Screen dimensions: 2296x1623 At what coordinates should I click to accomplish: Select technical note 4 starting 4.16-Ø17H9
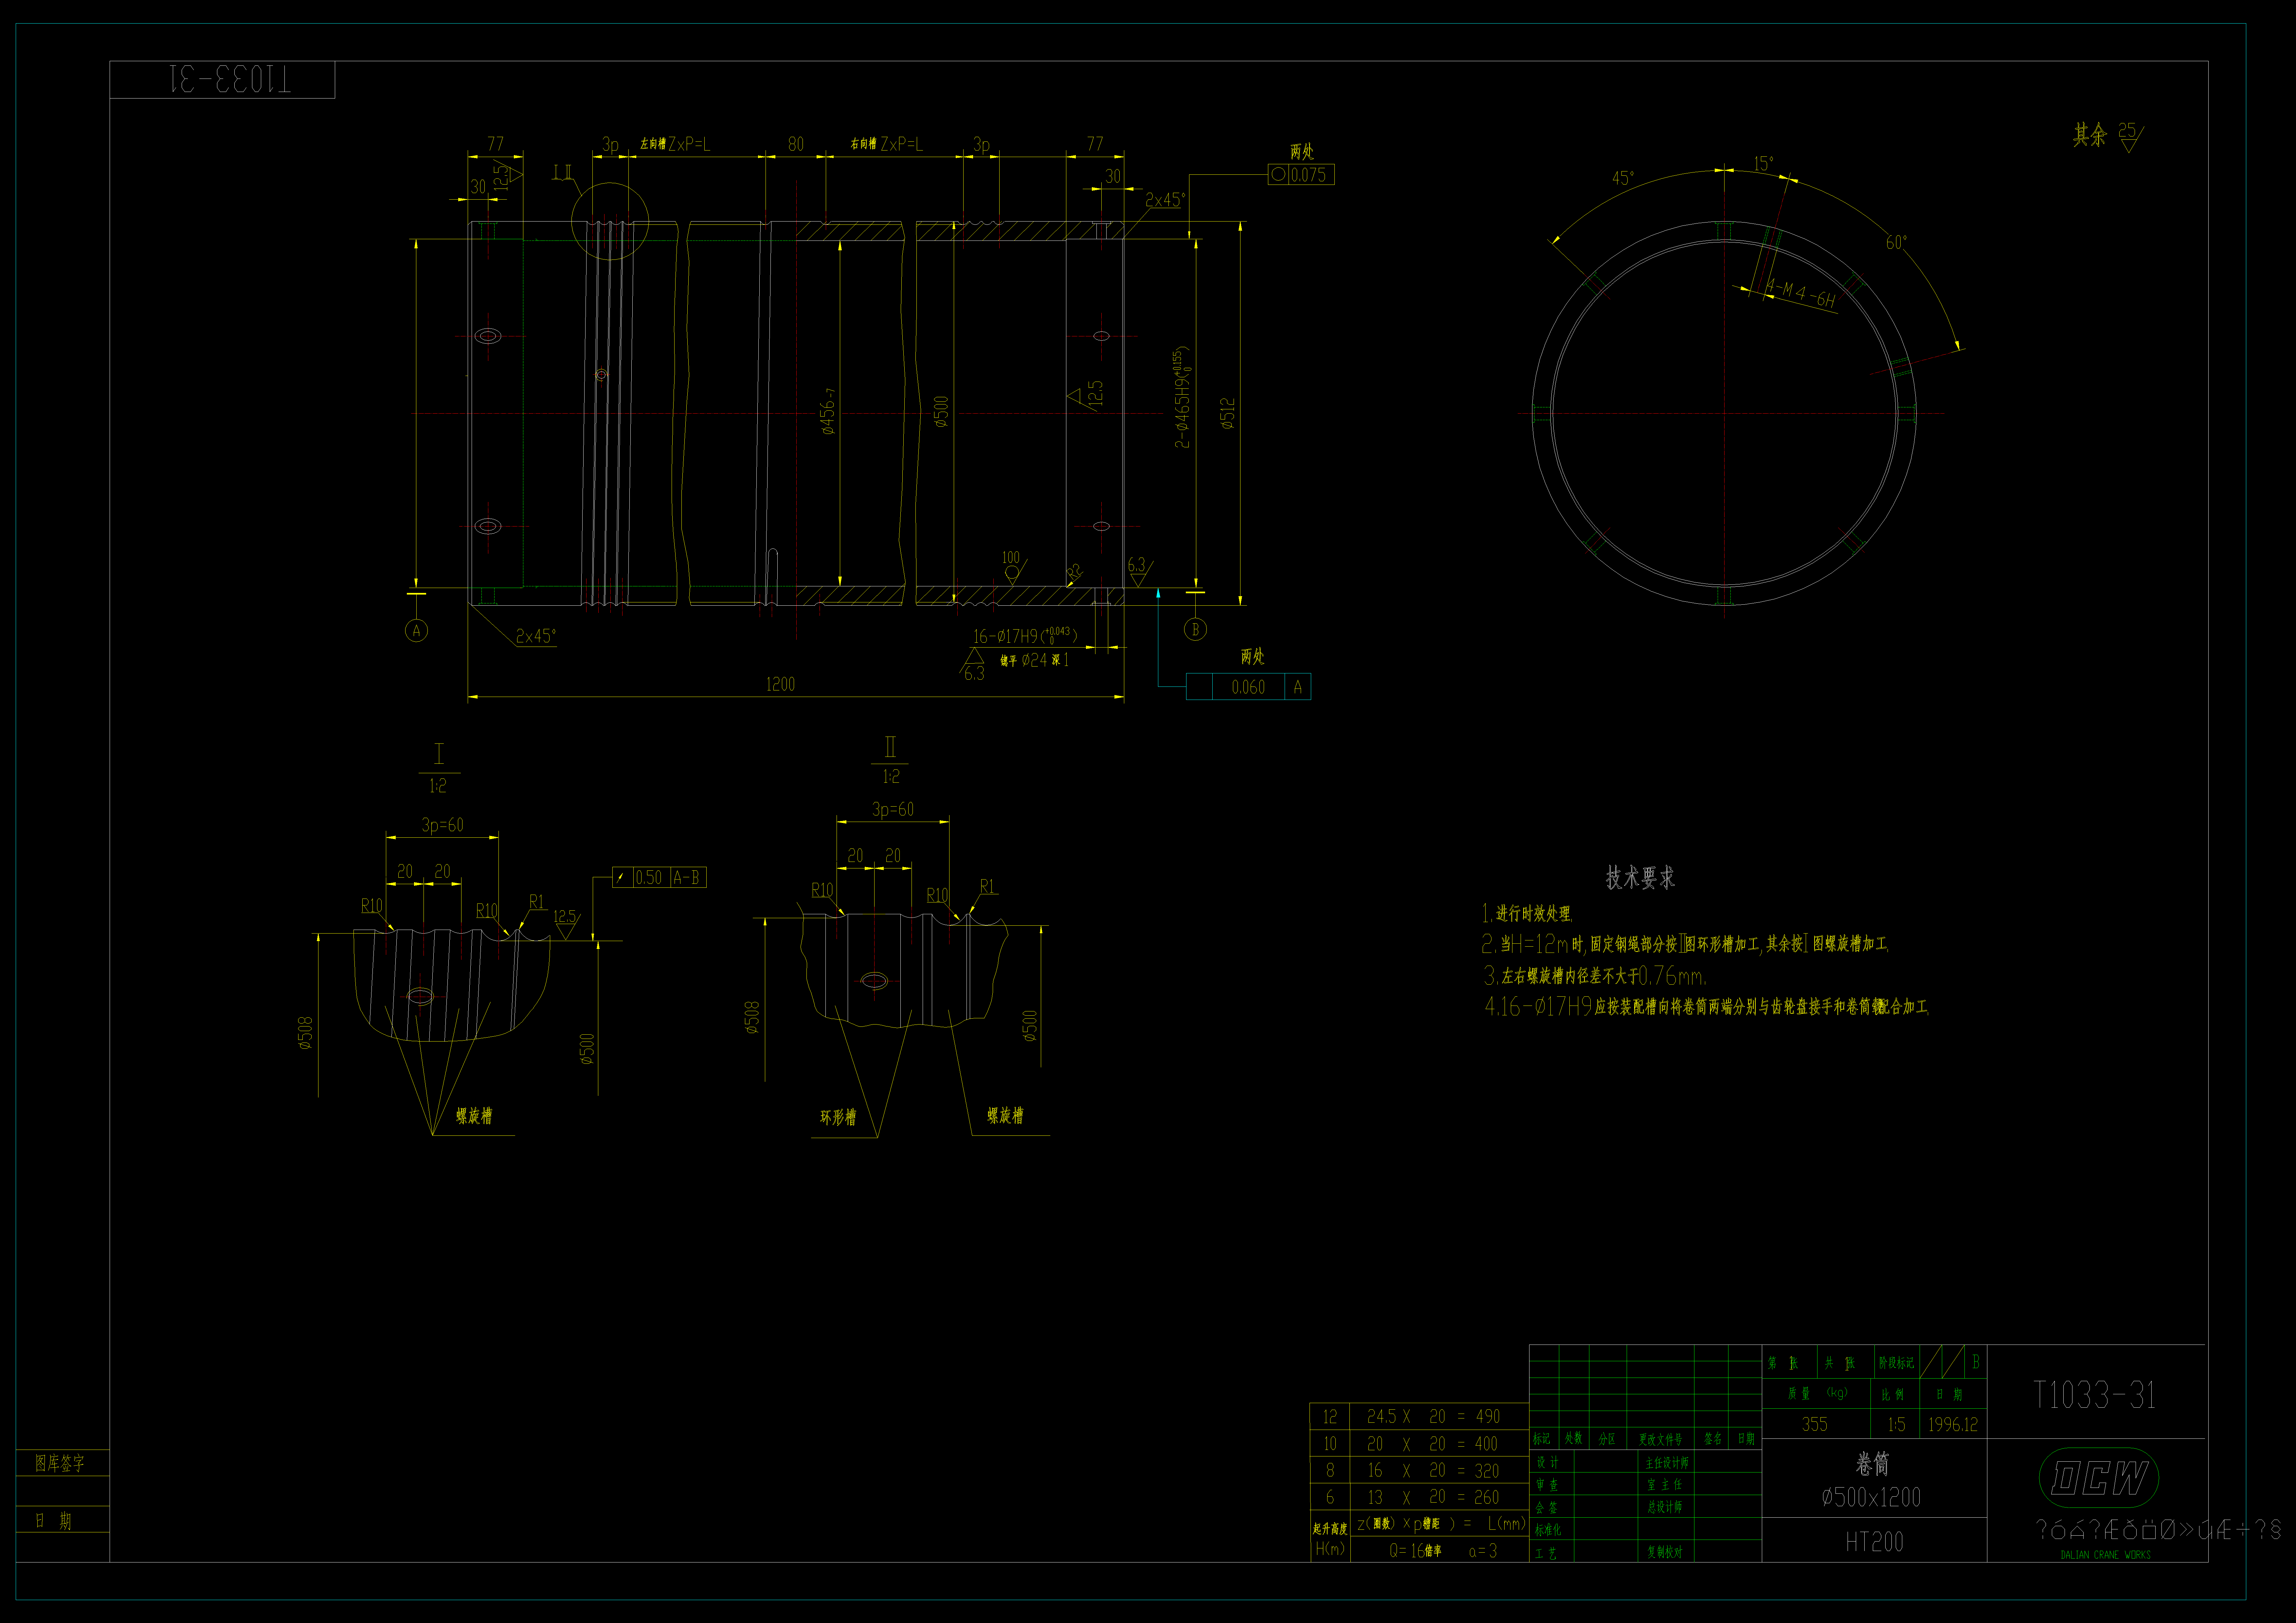pos(1707,1007)
